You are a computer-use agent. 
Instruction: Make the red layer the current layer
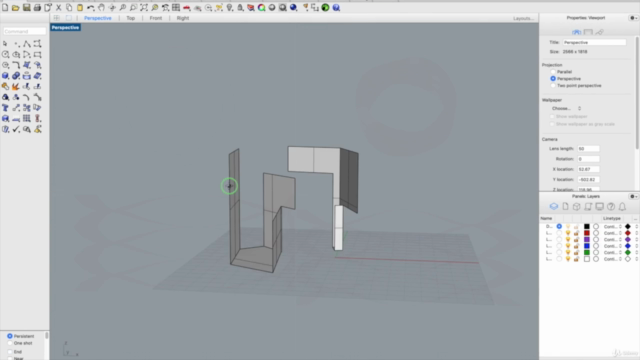point(559,233)
